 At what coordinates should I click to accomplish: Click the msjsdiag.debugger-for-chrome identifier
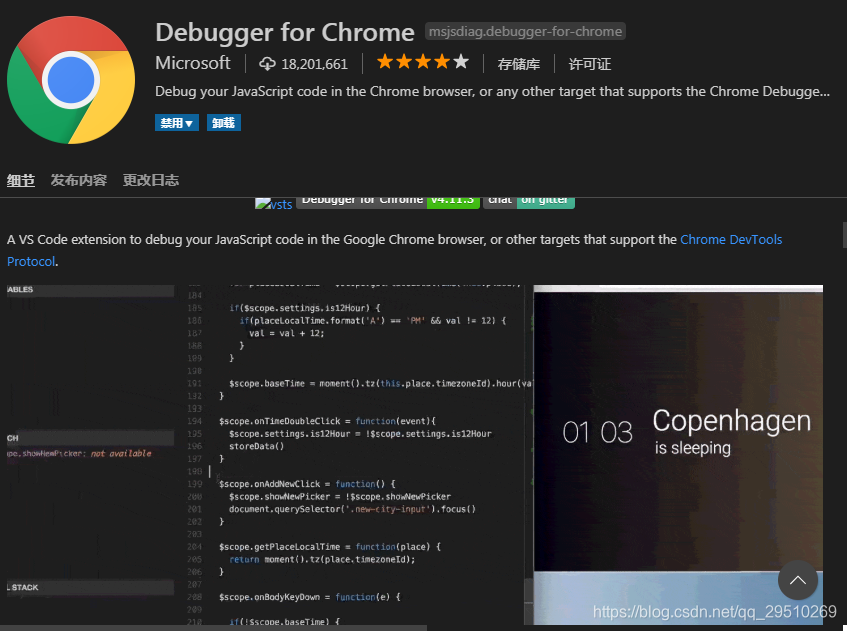pos(525,31)
